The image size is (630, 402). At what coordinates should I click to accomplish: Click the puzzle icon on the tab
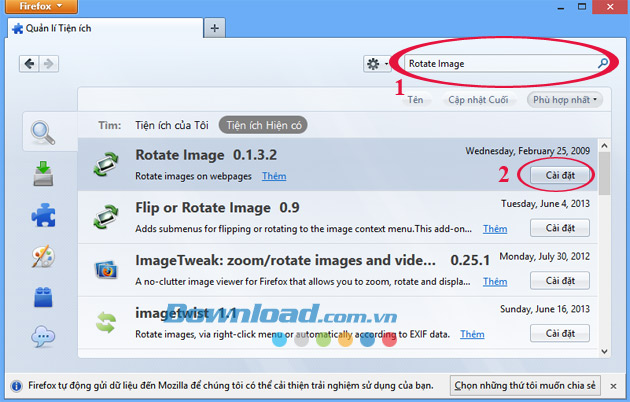[x=18, y=29]
